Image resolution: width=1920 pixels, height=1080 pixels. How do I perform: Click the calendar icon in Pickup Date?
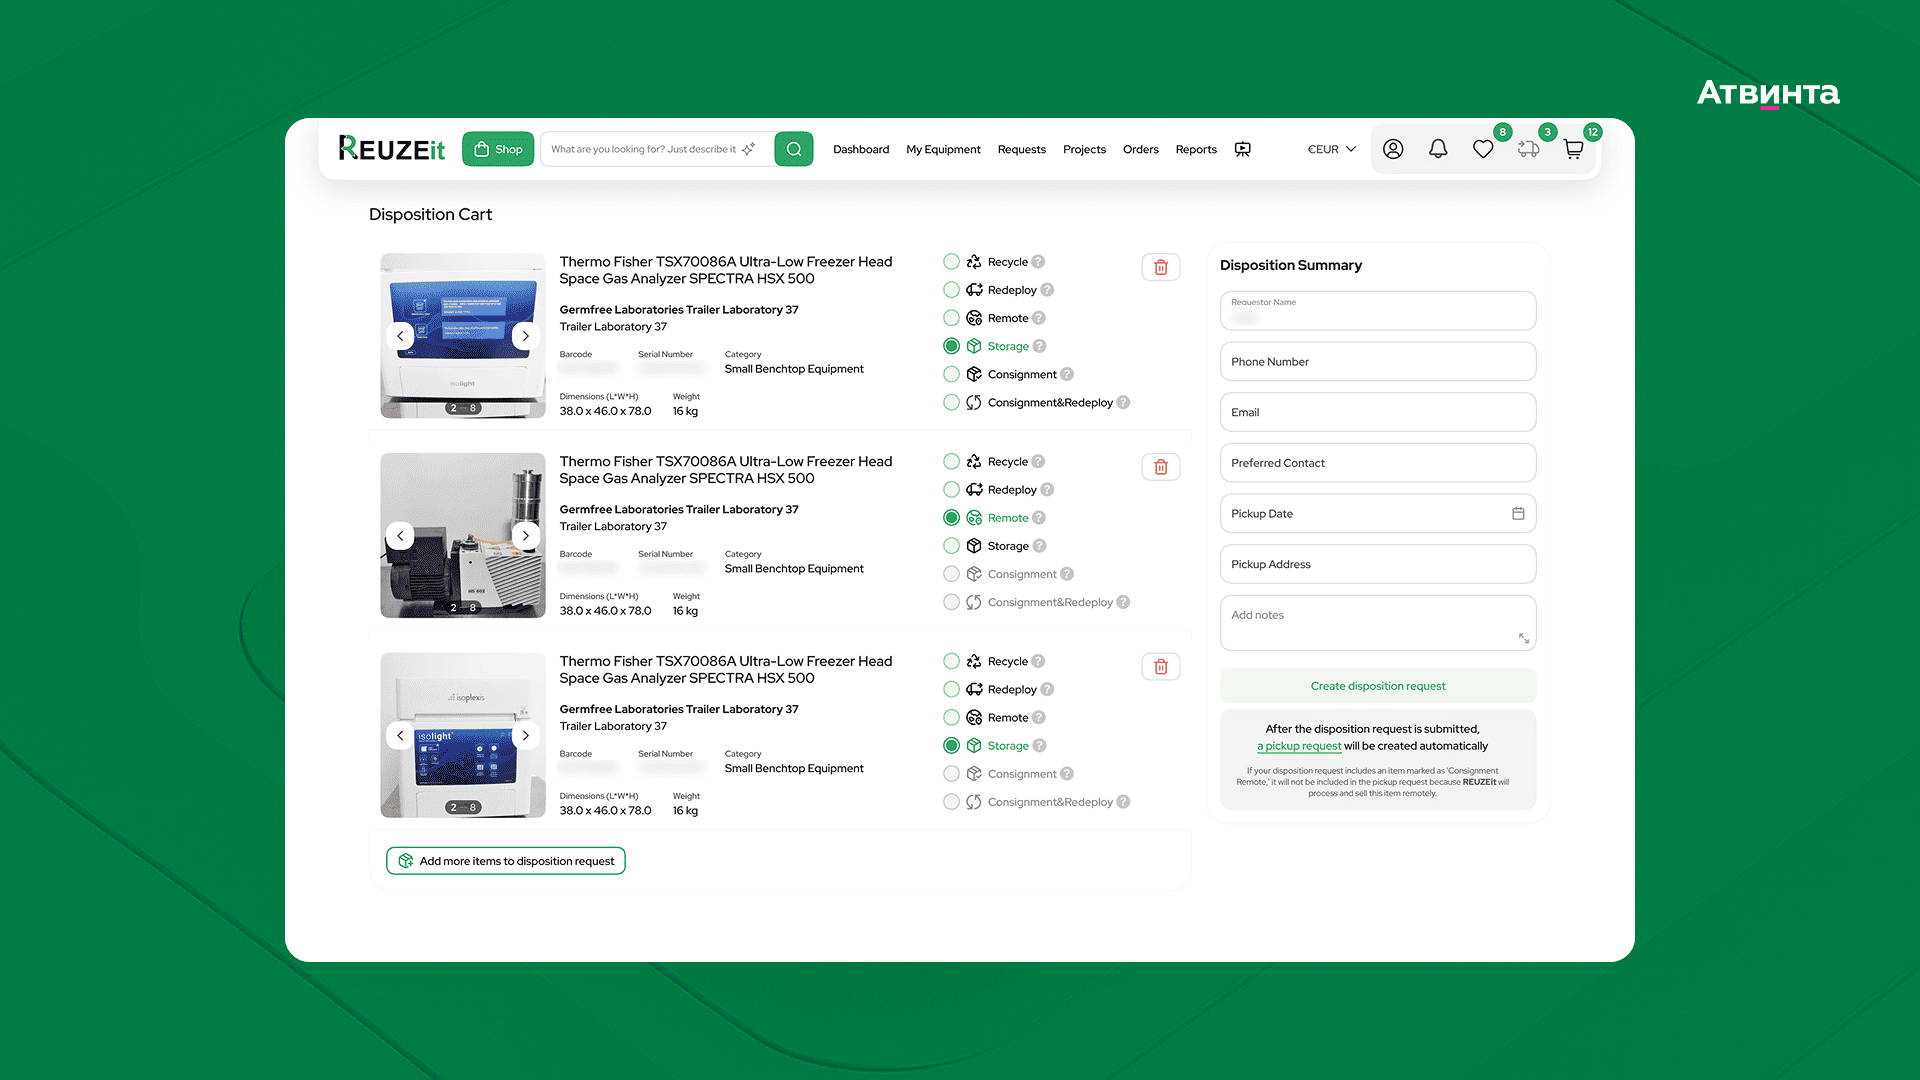[x=1518, y=514]
